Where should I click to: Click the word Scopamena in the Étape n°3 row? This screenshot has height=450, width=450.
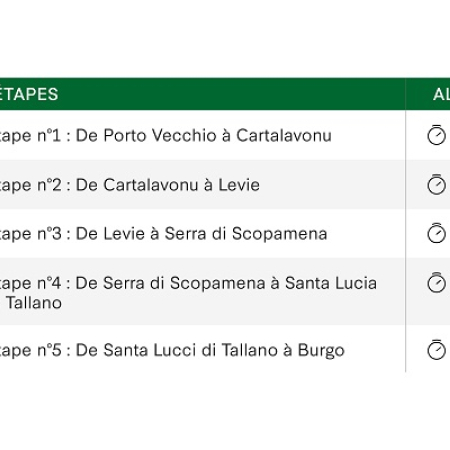279,234
